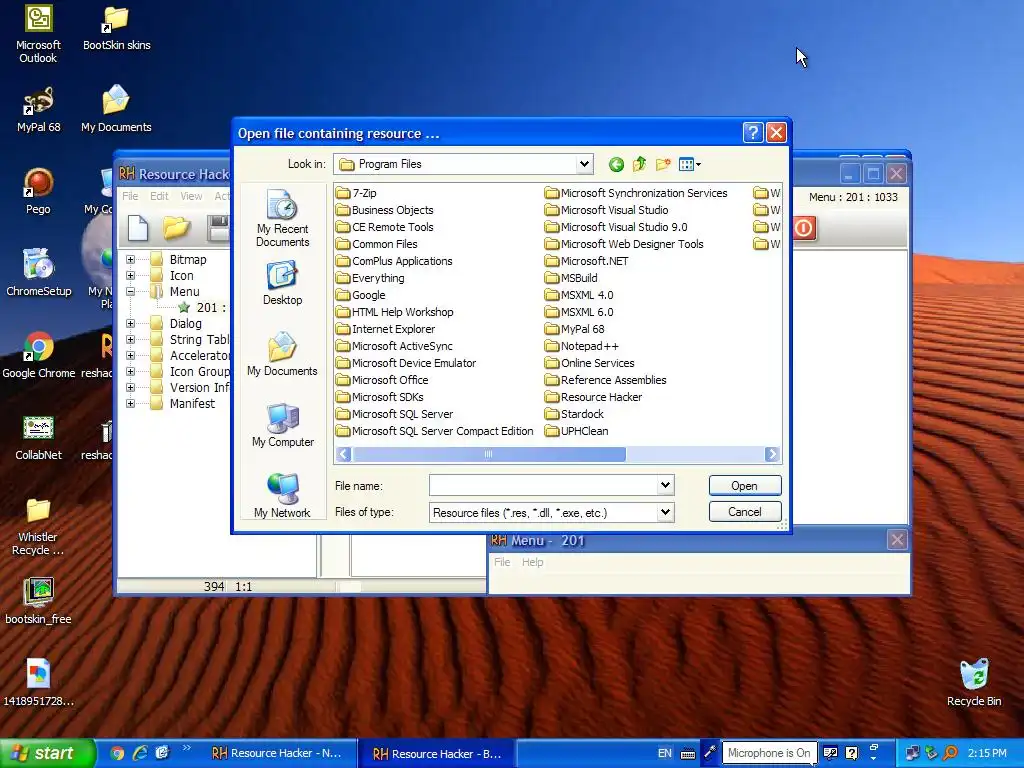Select the CollabNet desktop icon
The width and height of the screenshot is (1024, 768).
38,438
